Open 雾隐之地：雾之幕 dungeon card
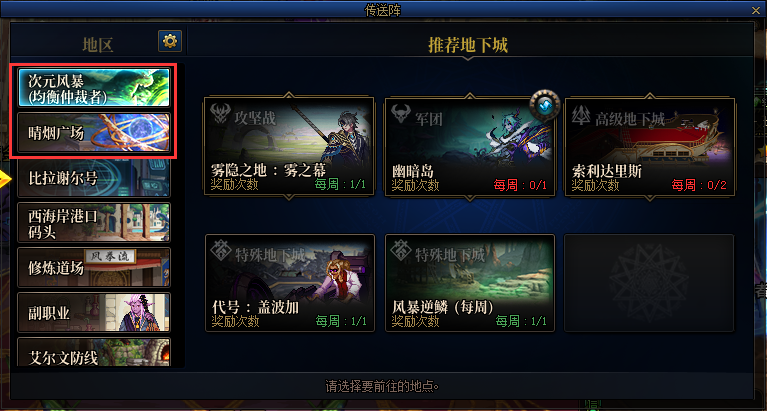The image size is (767, 411). coord(290,146)
